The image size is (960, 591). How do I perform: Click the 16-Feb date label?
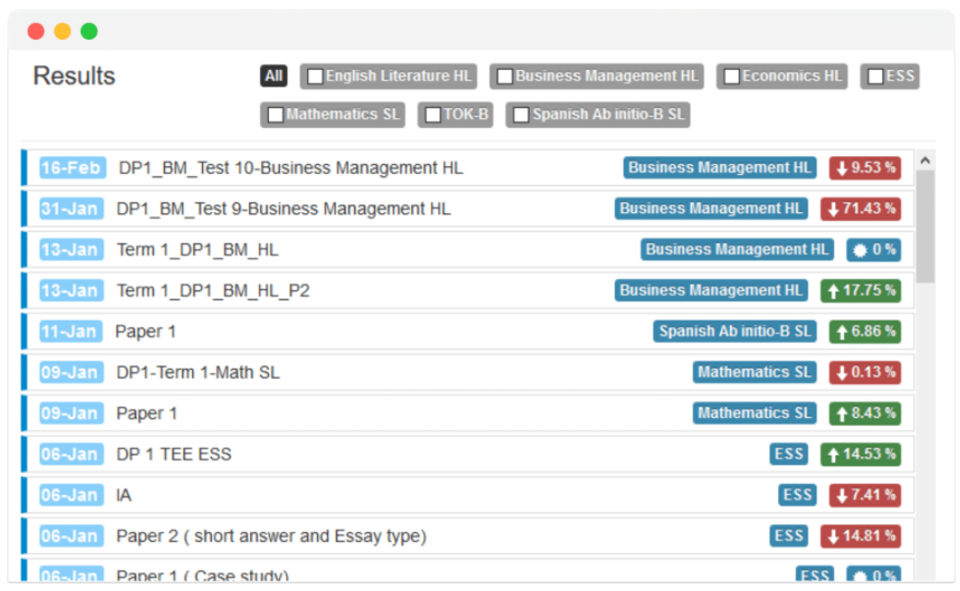[71, 168]
